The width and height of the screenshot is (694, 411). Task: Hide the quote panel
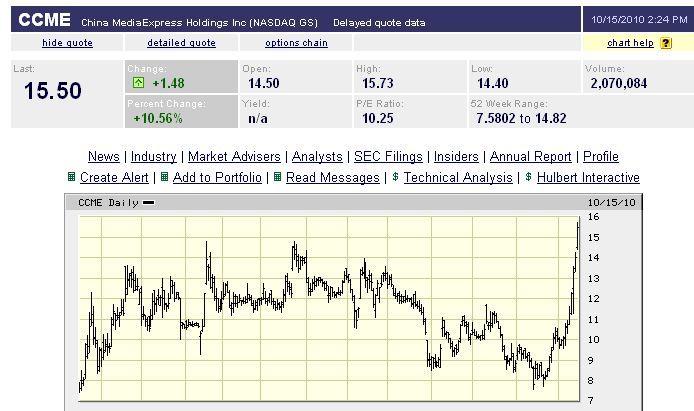(x=67, y=43)
